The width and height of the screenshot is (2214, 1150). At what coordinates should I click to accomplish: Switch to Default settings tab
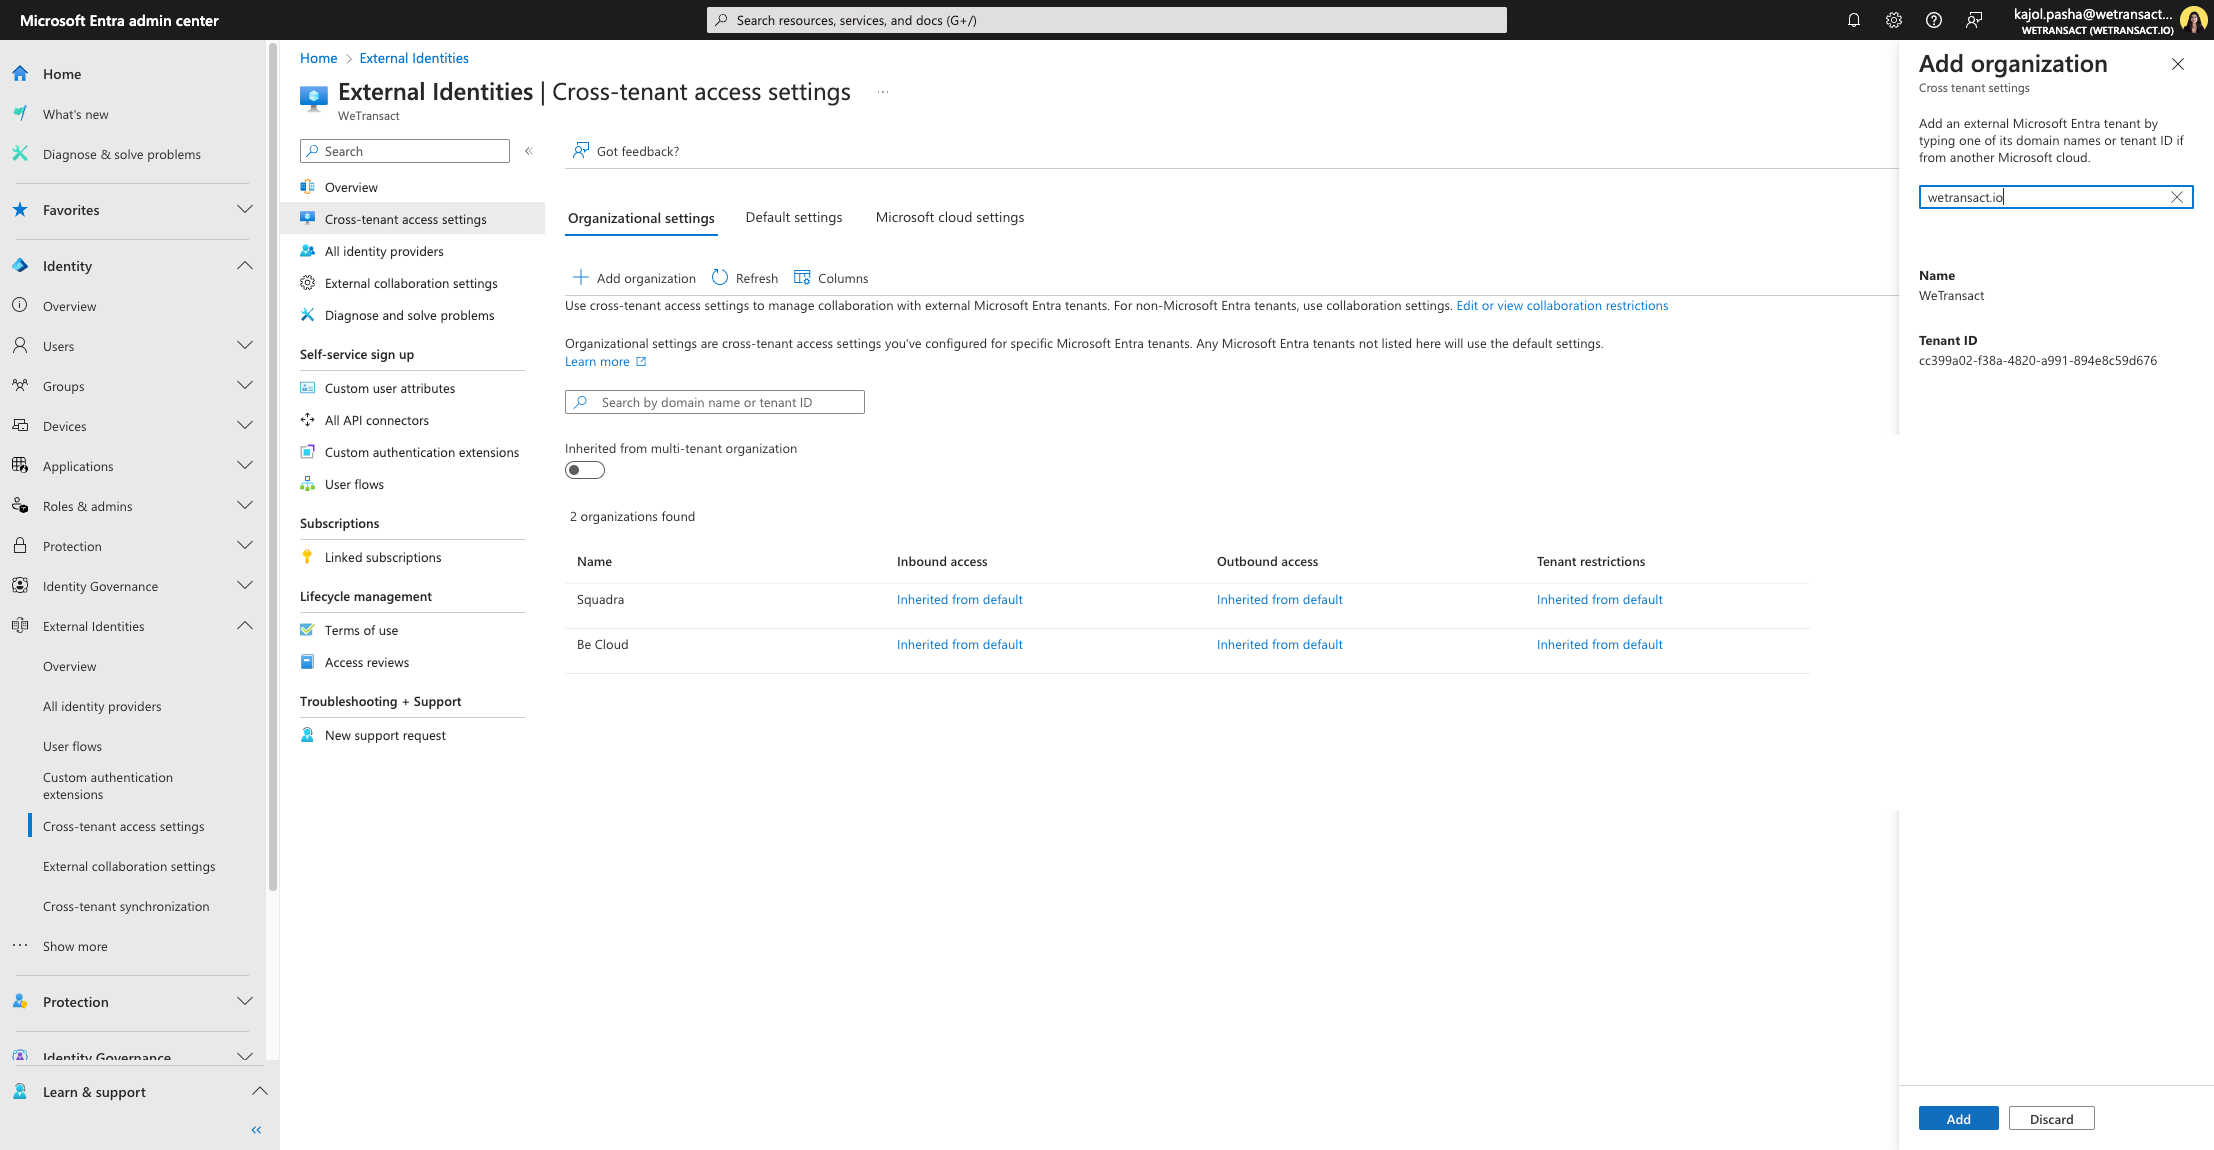pos(794,217)
